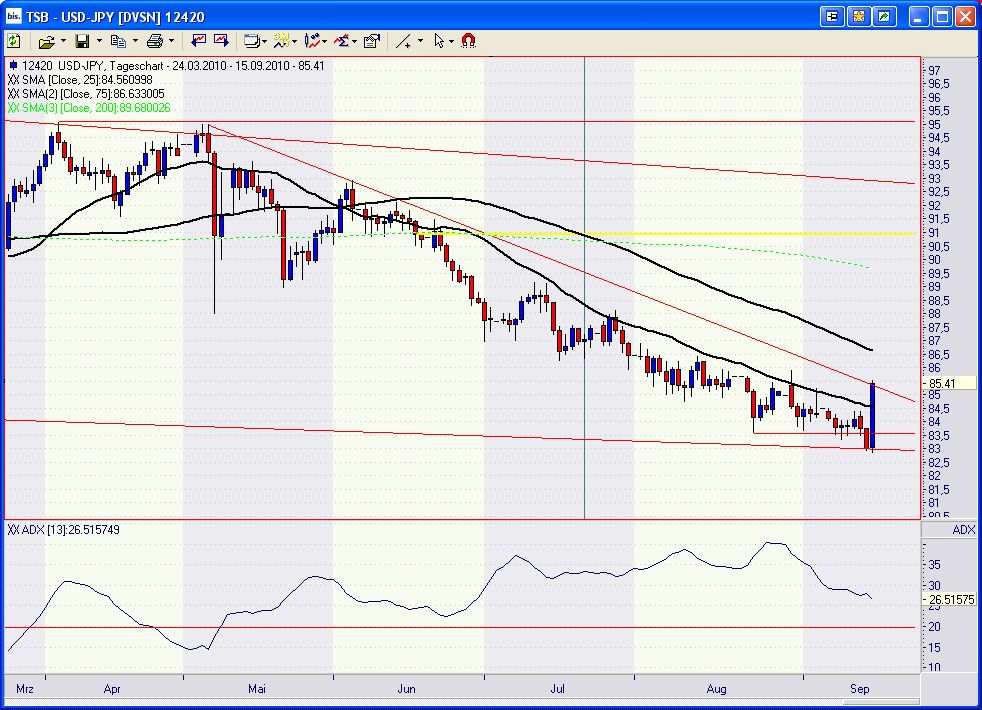Click the window layout icon
Viewport: 982px width, 710px height.
point(251,41)
